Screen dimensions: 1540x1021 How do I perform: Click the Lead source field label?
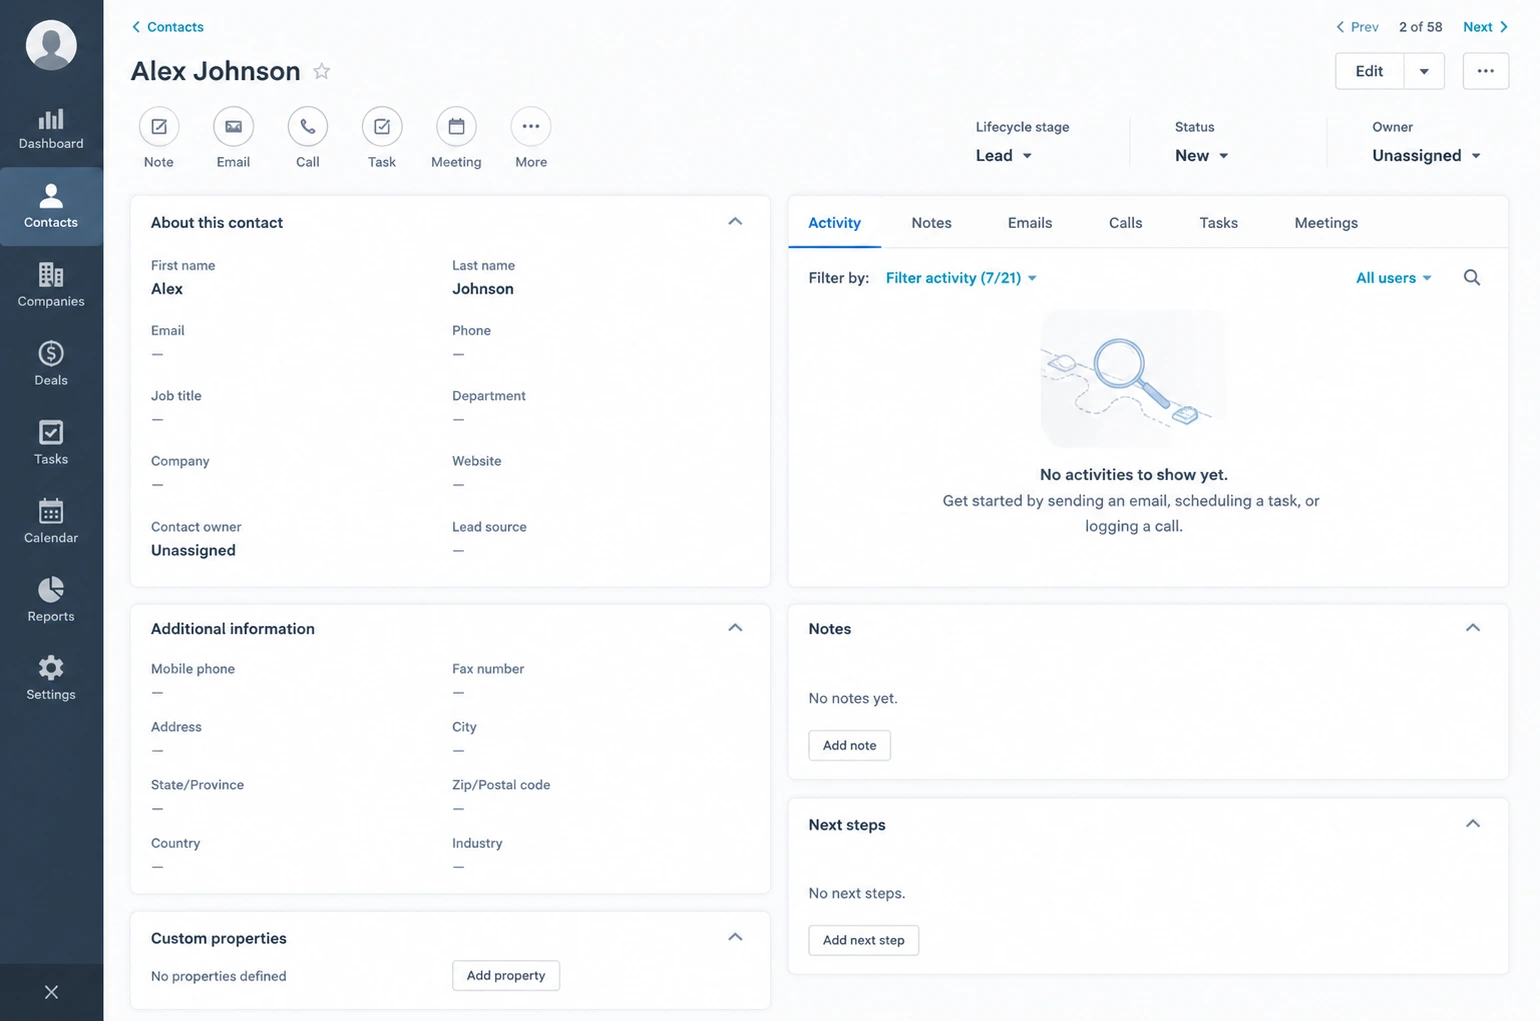tap(489, 527)
